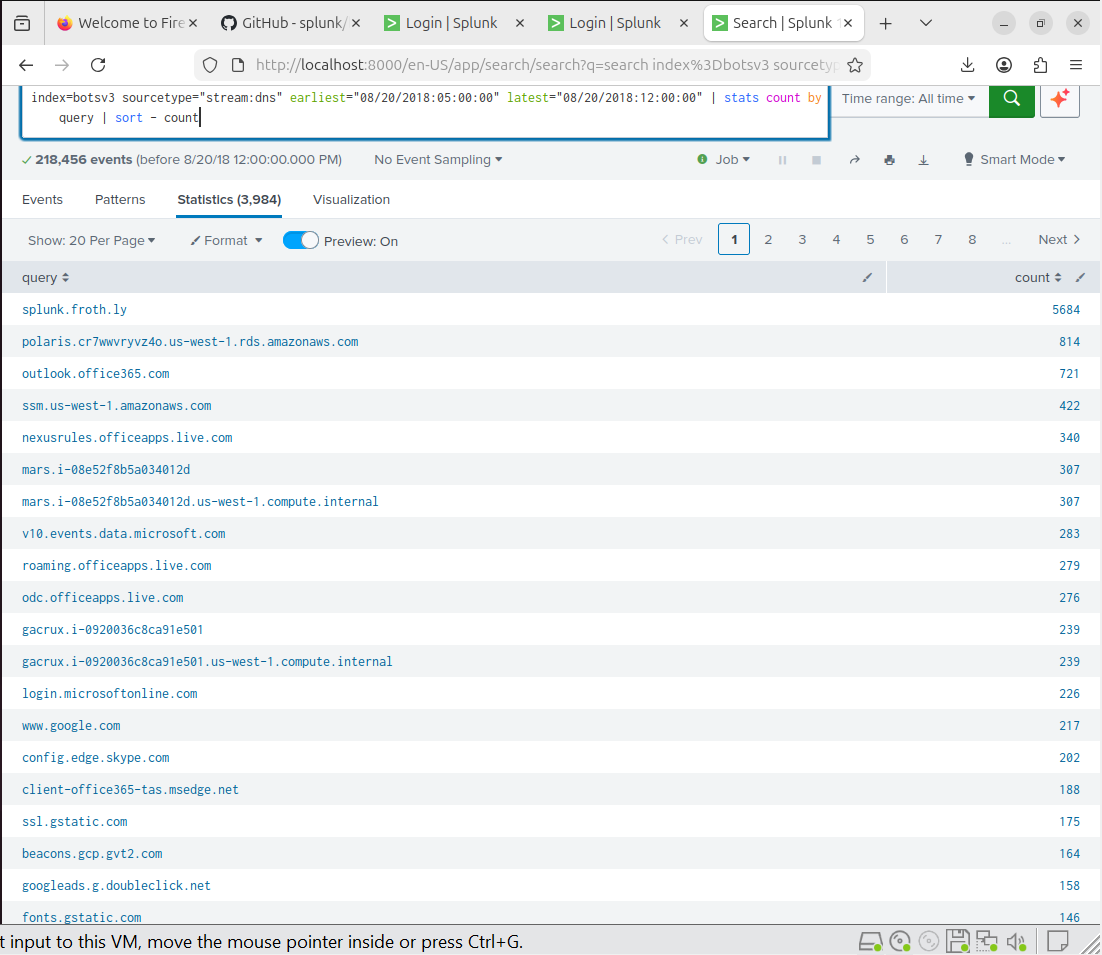This screenshot has width=1102, height=955.
Task: Edit the count column with pencil icon
Action: pos(1081,278)
